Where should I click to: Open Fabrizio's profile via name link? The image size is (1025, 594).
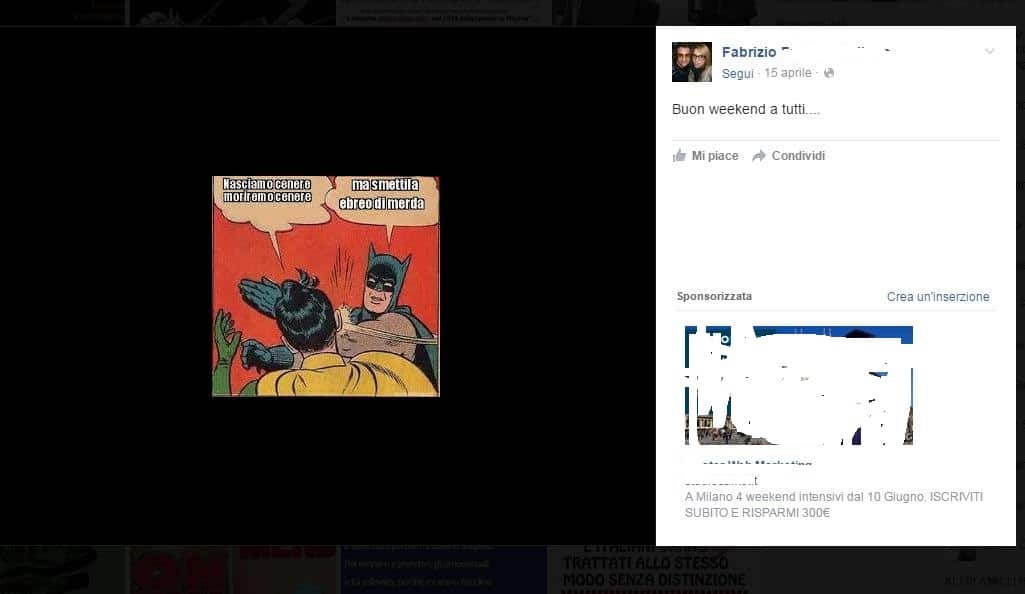point(749,52)
